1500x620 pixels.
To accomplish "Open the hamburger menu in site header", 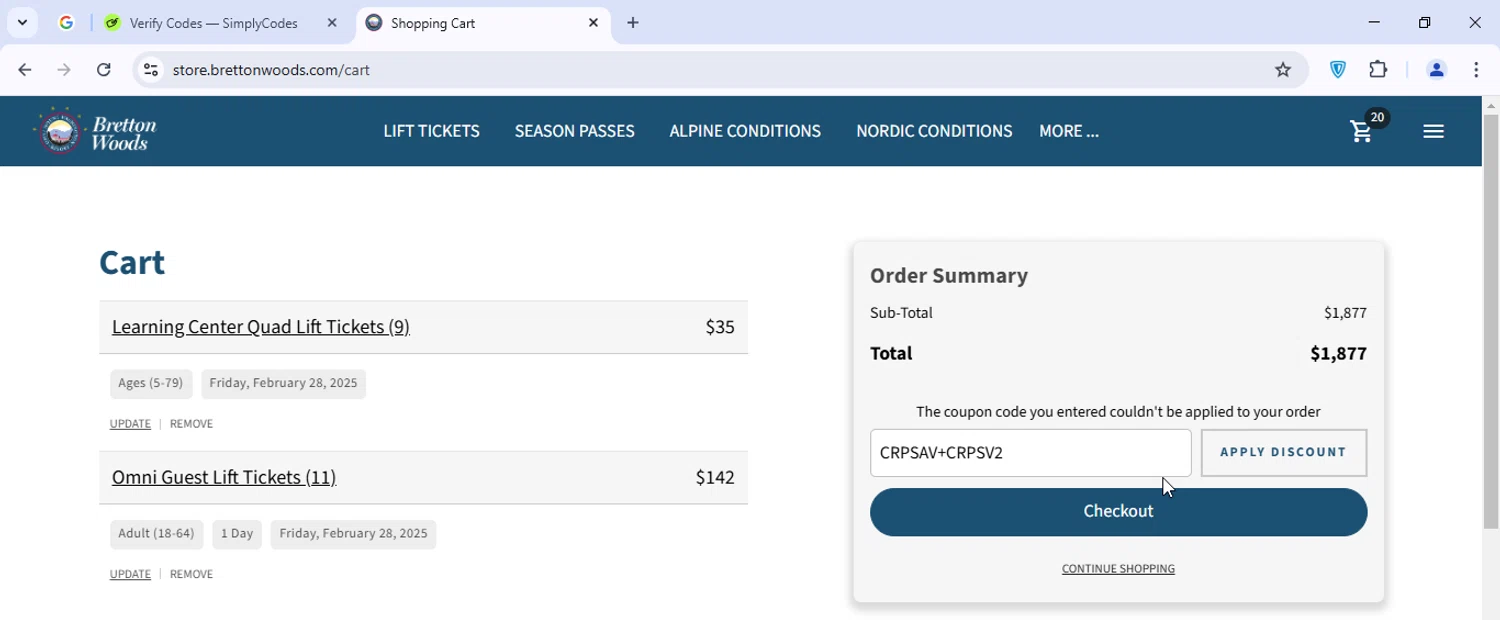I will click(1433, 131).
